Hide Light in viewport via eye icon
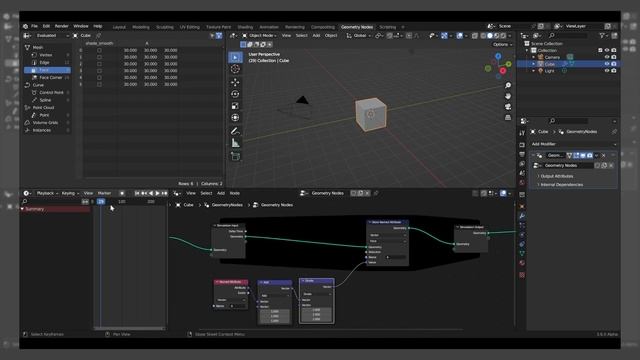Screen dimensions: 640x360 coord(607,71)
